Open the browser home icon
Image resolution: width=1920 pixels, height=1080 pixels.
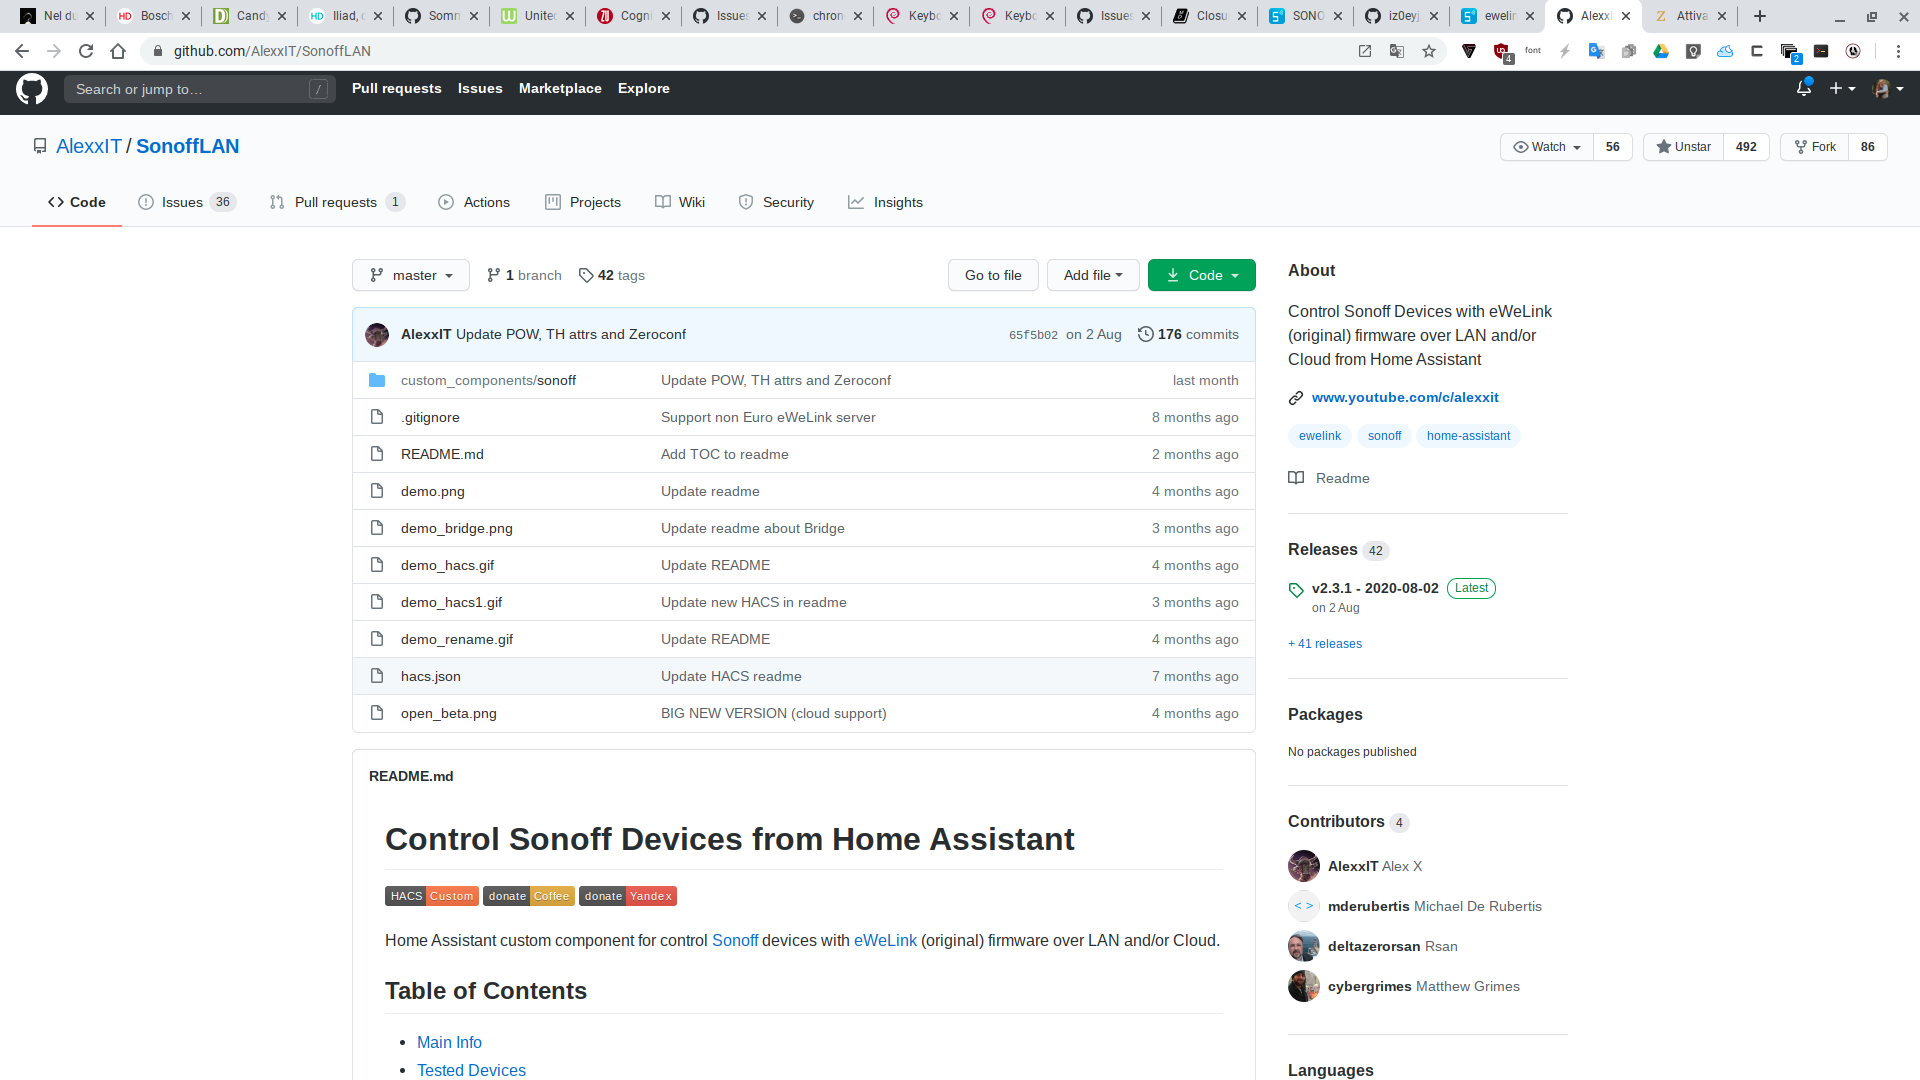(x=118, y=51)
